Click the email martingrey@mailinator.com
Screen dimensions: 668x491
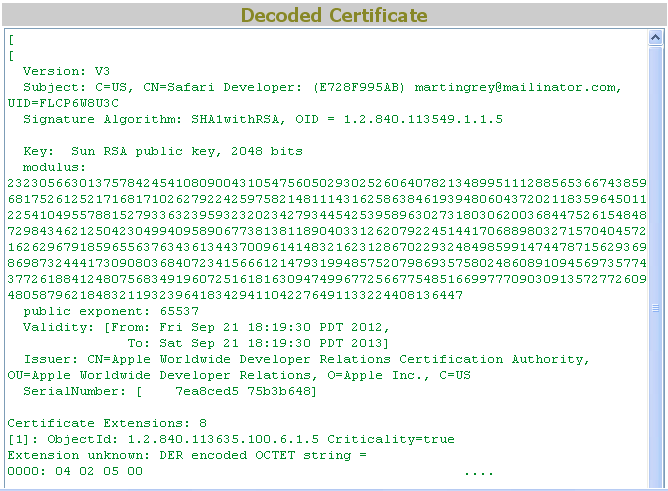515,87
